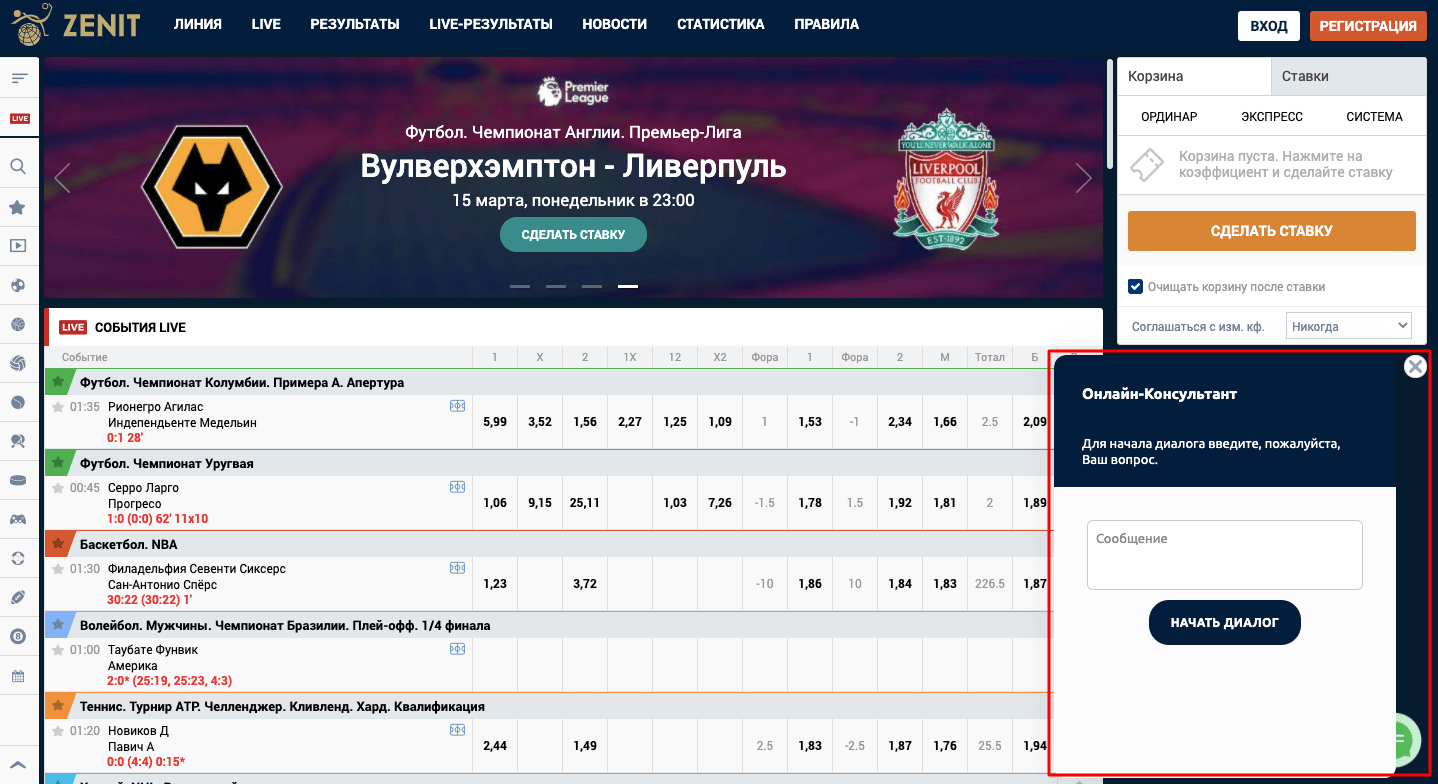
Task: Favorite the Филадельфия Севенти Сиксерс match star
Action: tap(58, 569)
